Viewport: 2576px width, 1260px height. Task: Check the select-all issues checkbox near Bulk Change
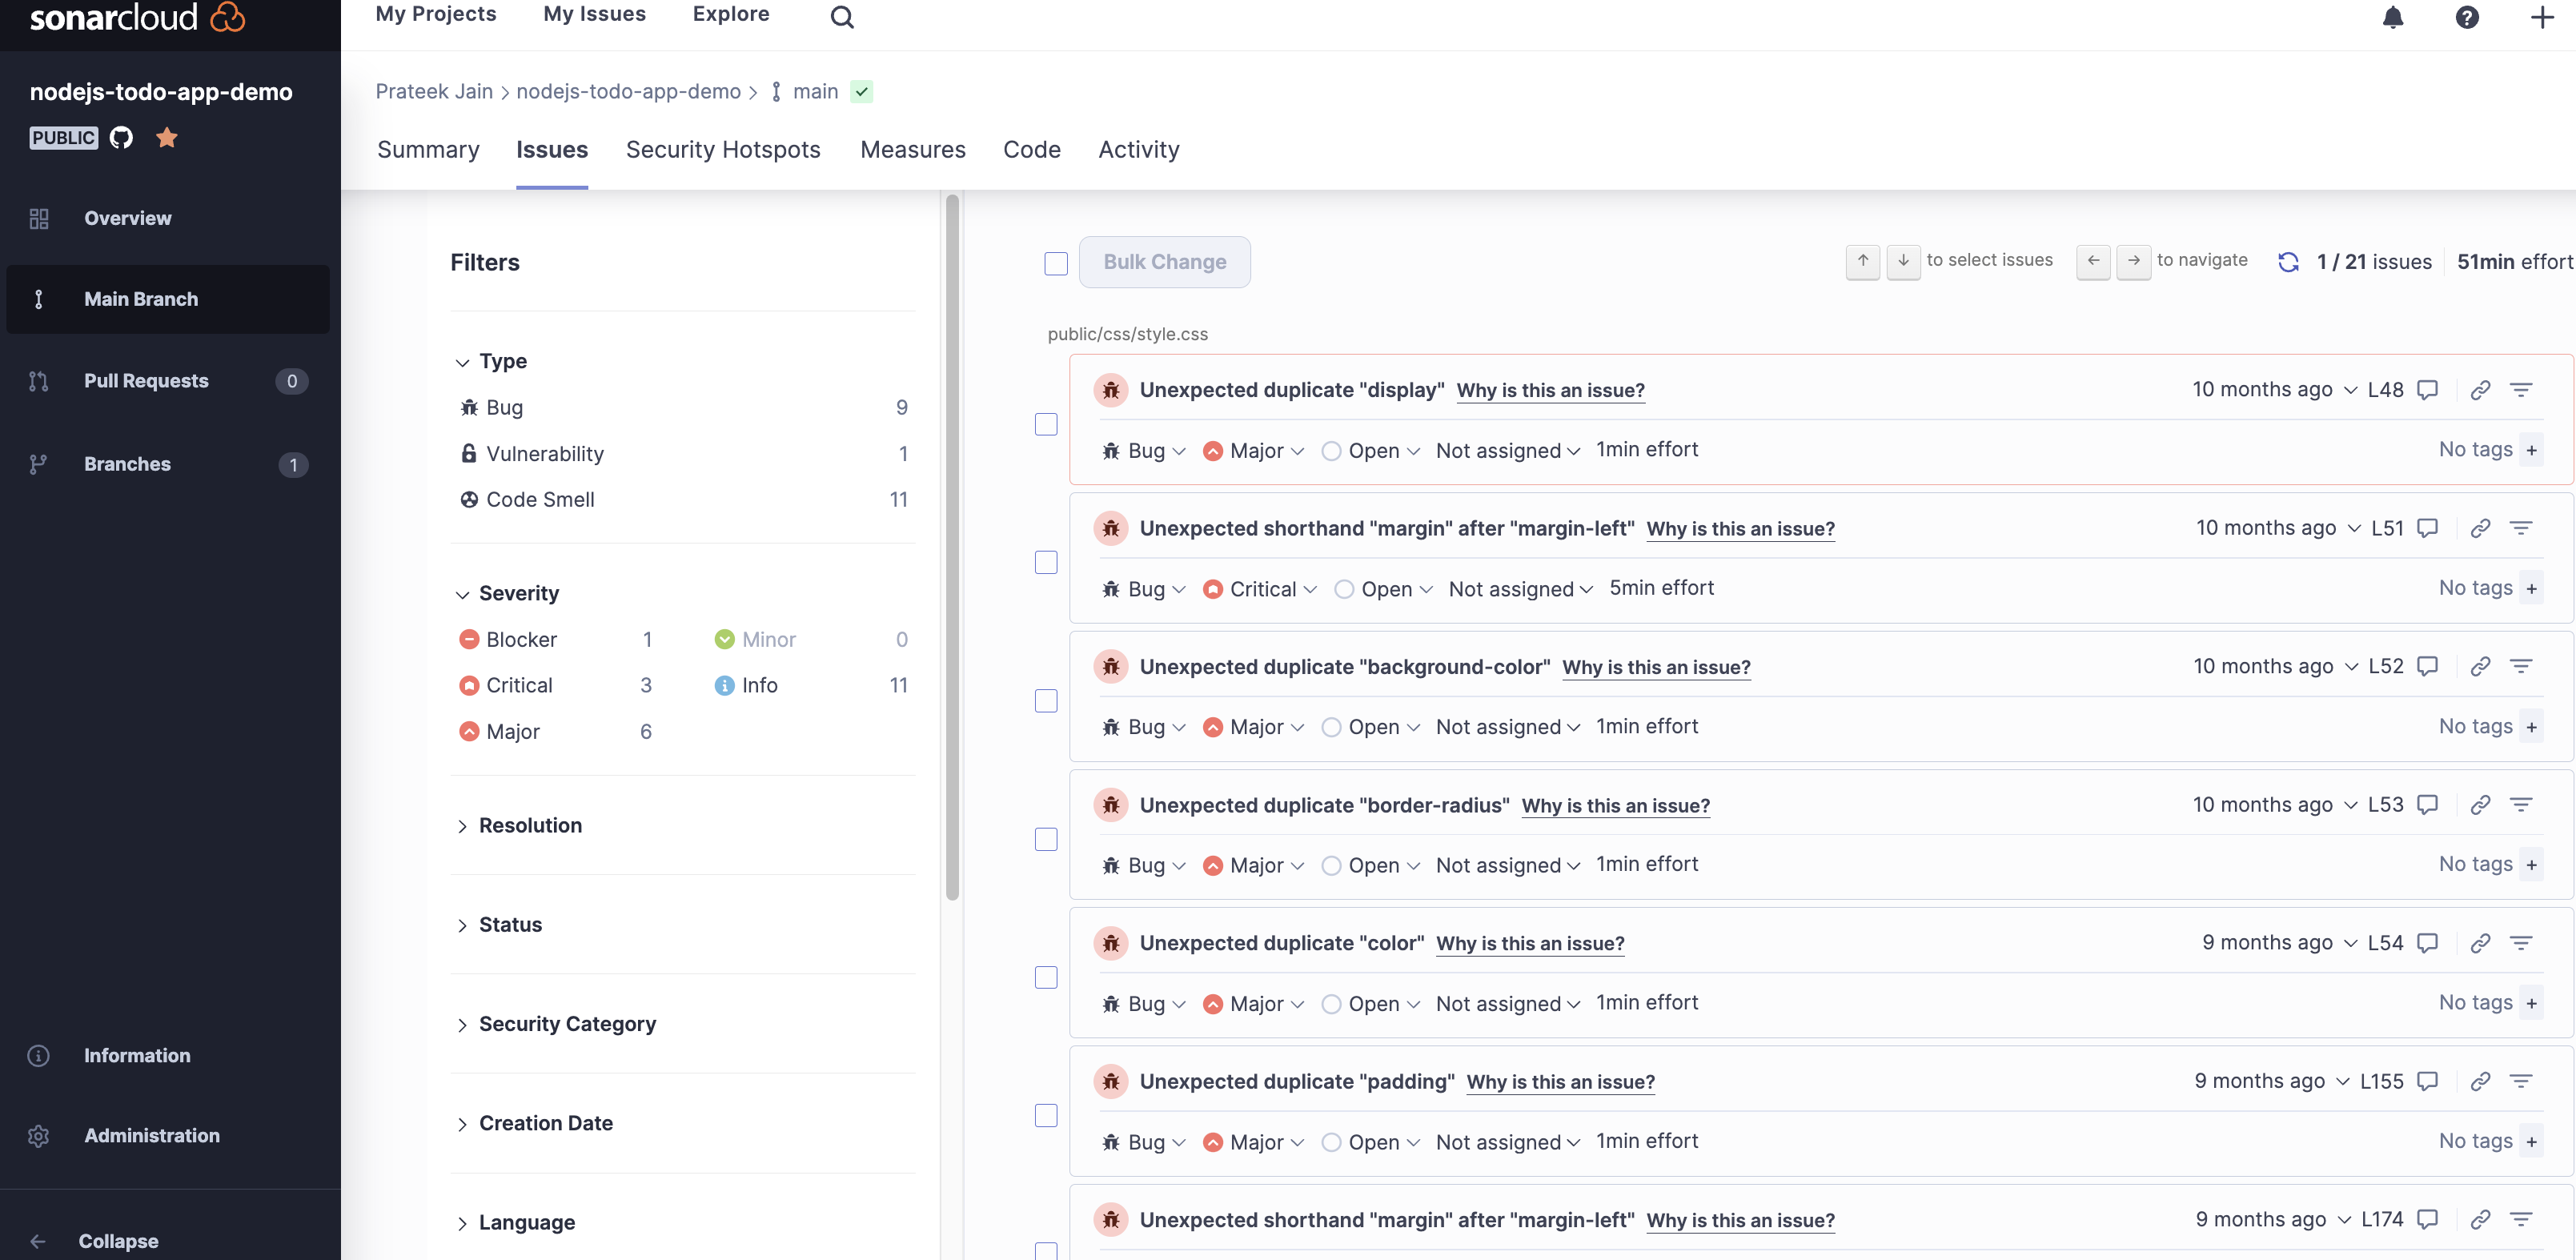point(1055,263)
